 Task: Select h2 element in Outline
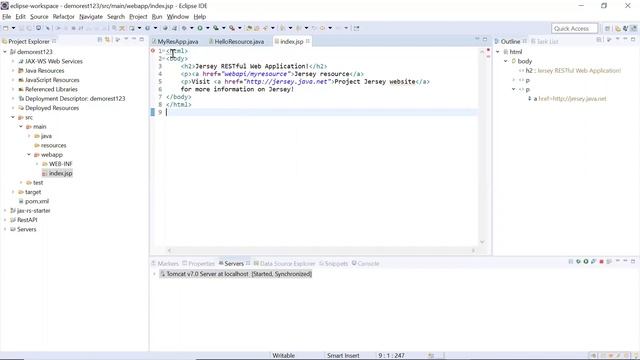(573, 71)
